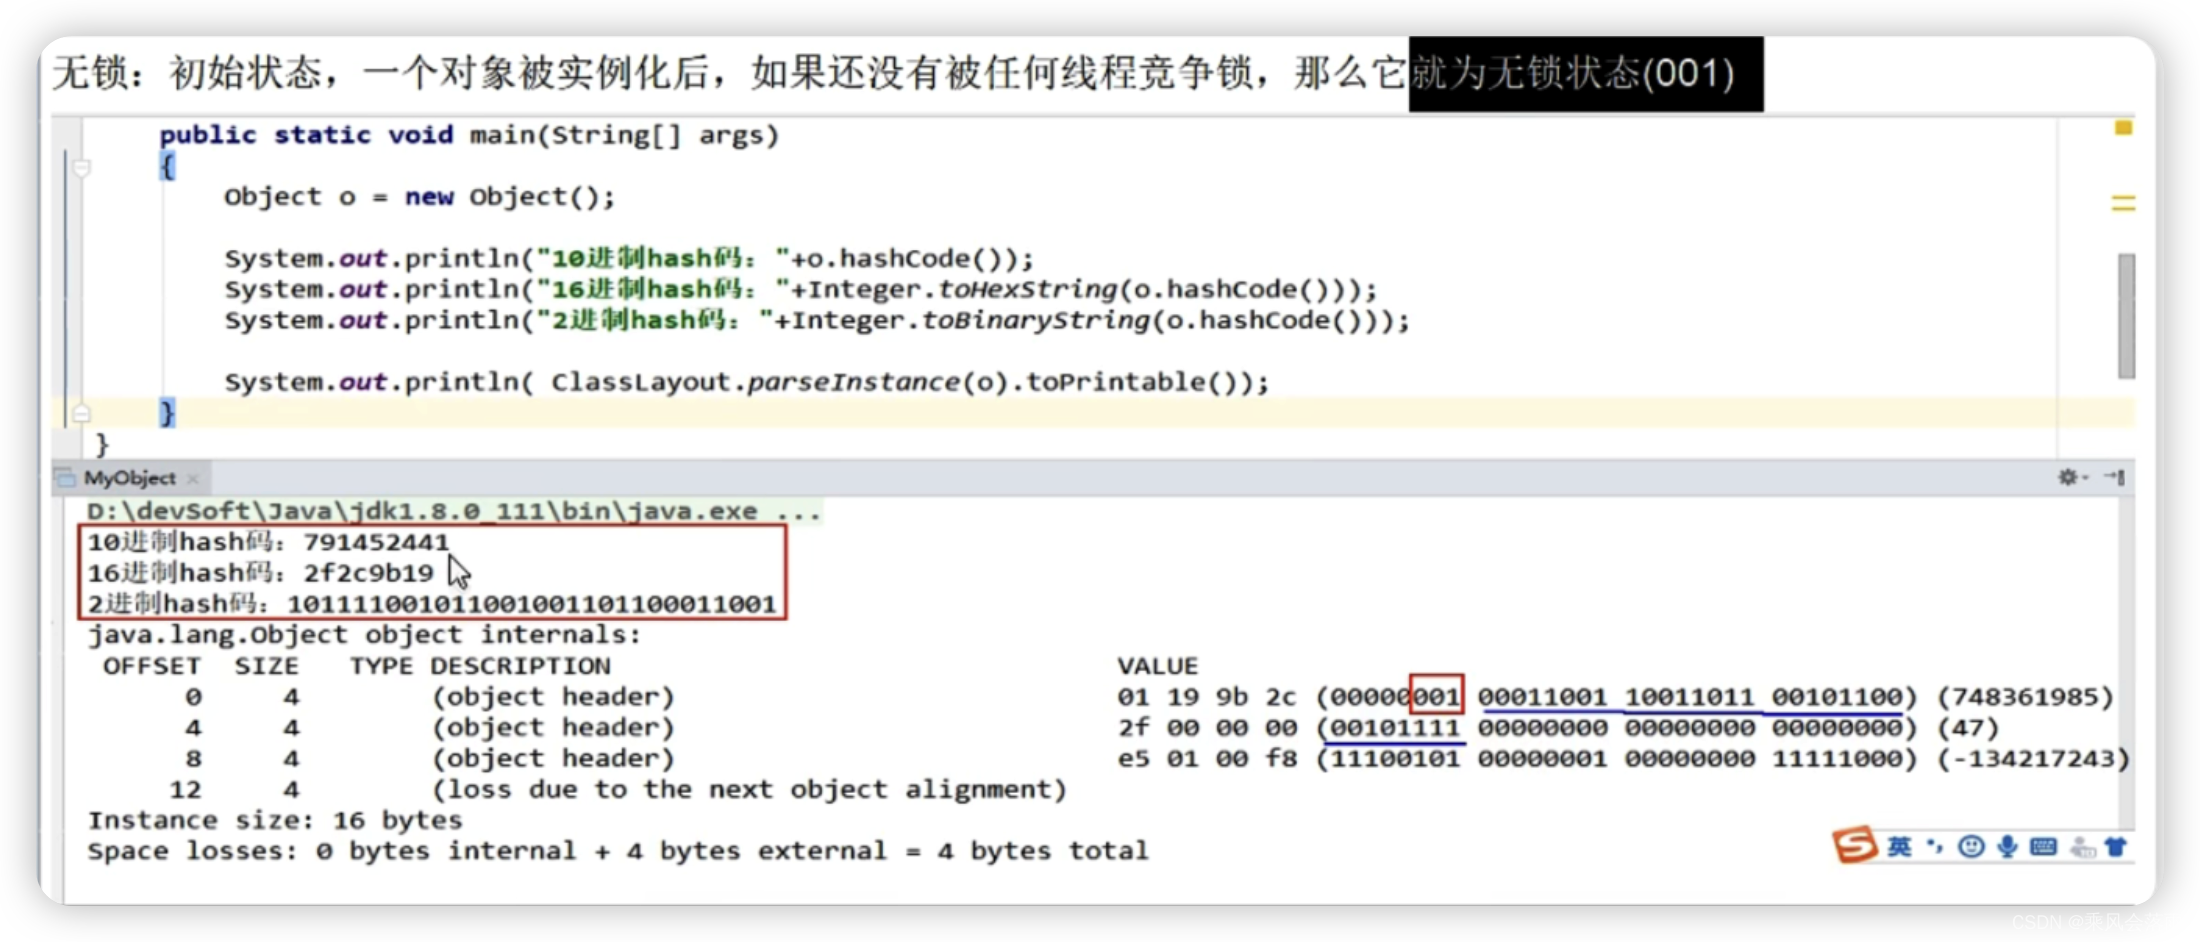Switch the IME Chinese/English mode (英)
Image resolution: width=2200 pixels, height=942 pixels.
(1899, 847)
